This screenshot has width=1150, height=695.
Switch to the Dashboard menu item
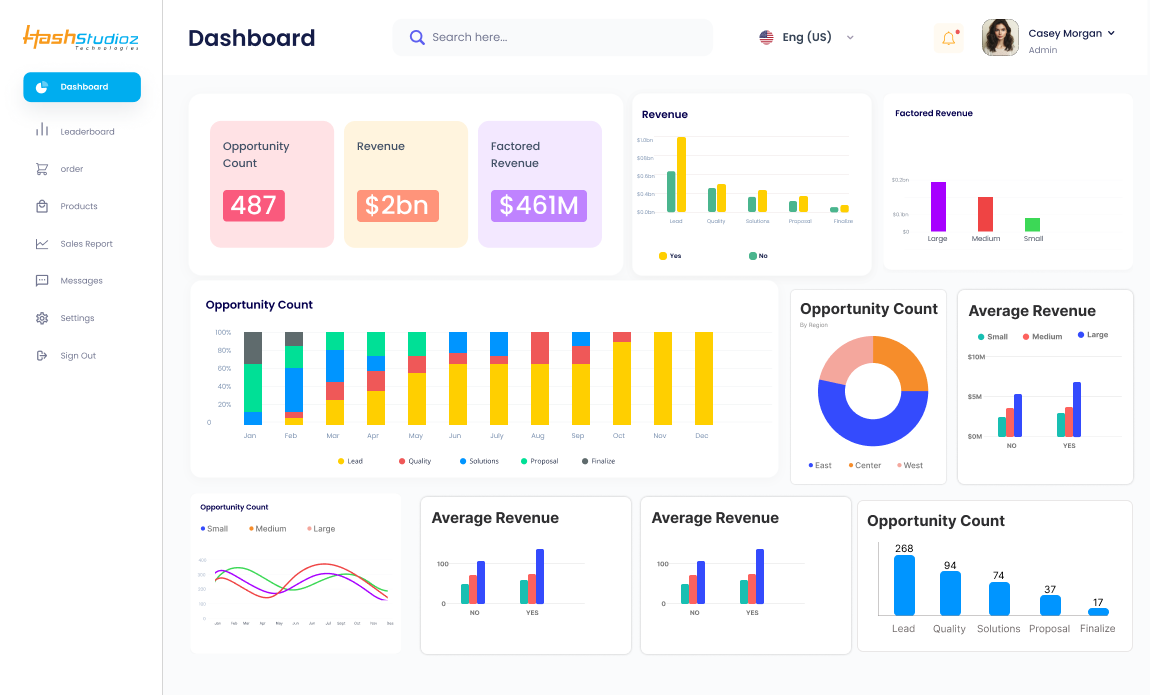(82, 87)
